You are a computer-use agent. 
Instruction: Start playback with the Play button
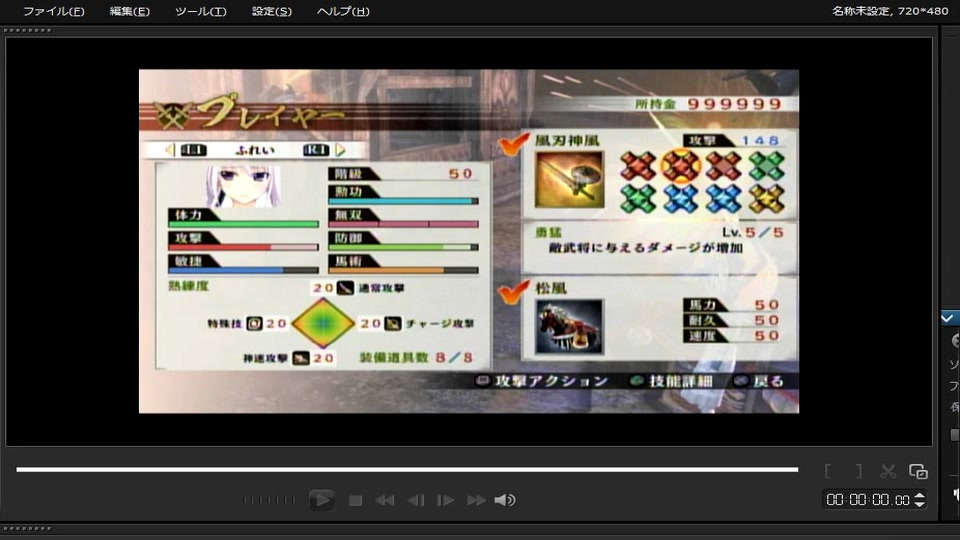pyautogui.click(x=321, y=500)
